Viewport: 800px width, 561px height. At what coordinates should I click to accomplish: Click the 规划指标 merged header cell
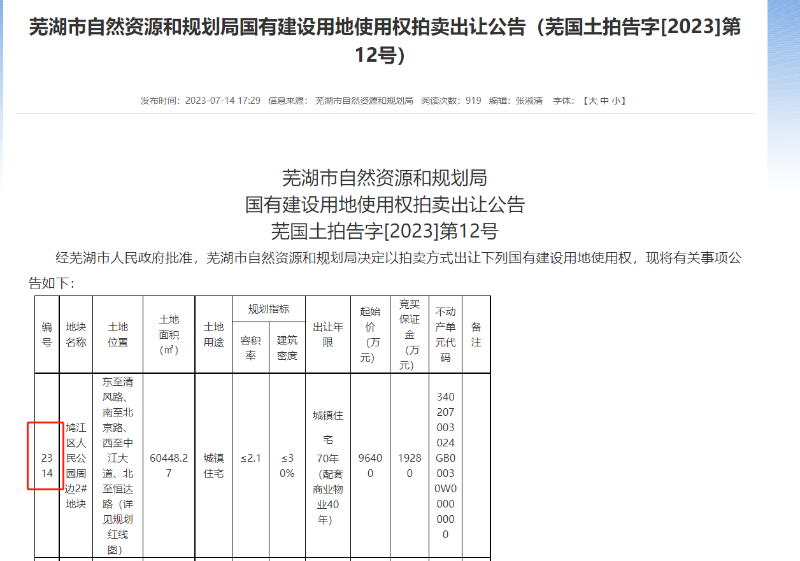point(269,309)
